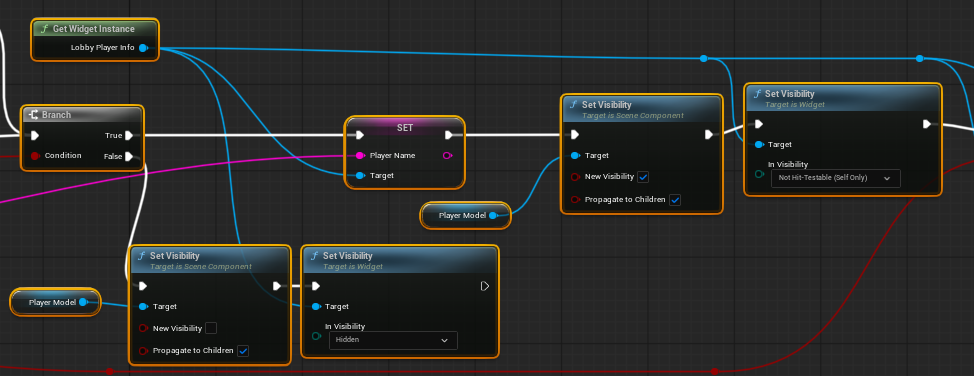Click exec input pin of Not Hit-Testable Set Visibility node
This screenshot has height=376, width=974.
coord(758,124)
